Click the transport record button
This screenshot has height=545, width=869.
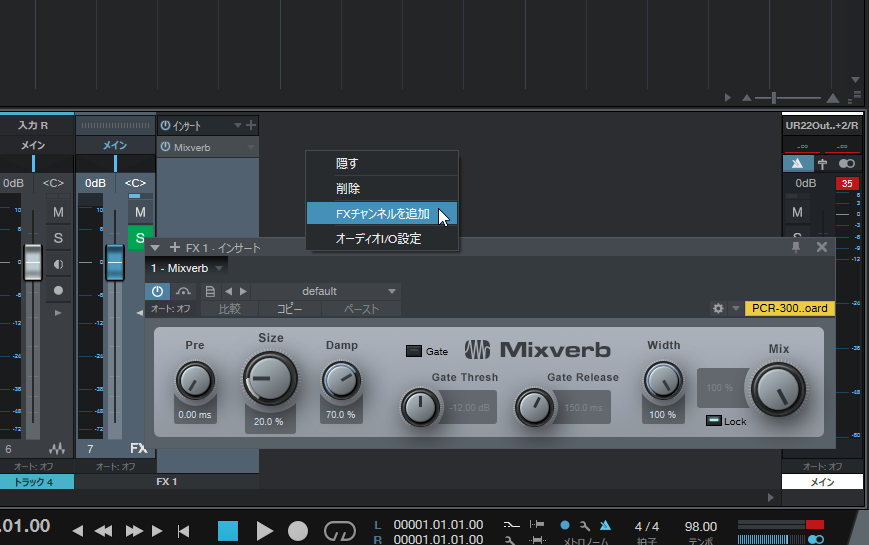pyautogui.click(x=298, y=531)
